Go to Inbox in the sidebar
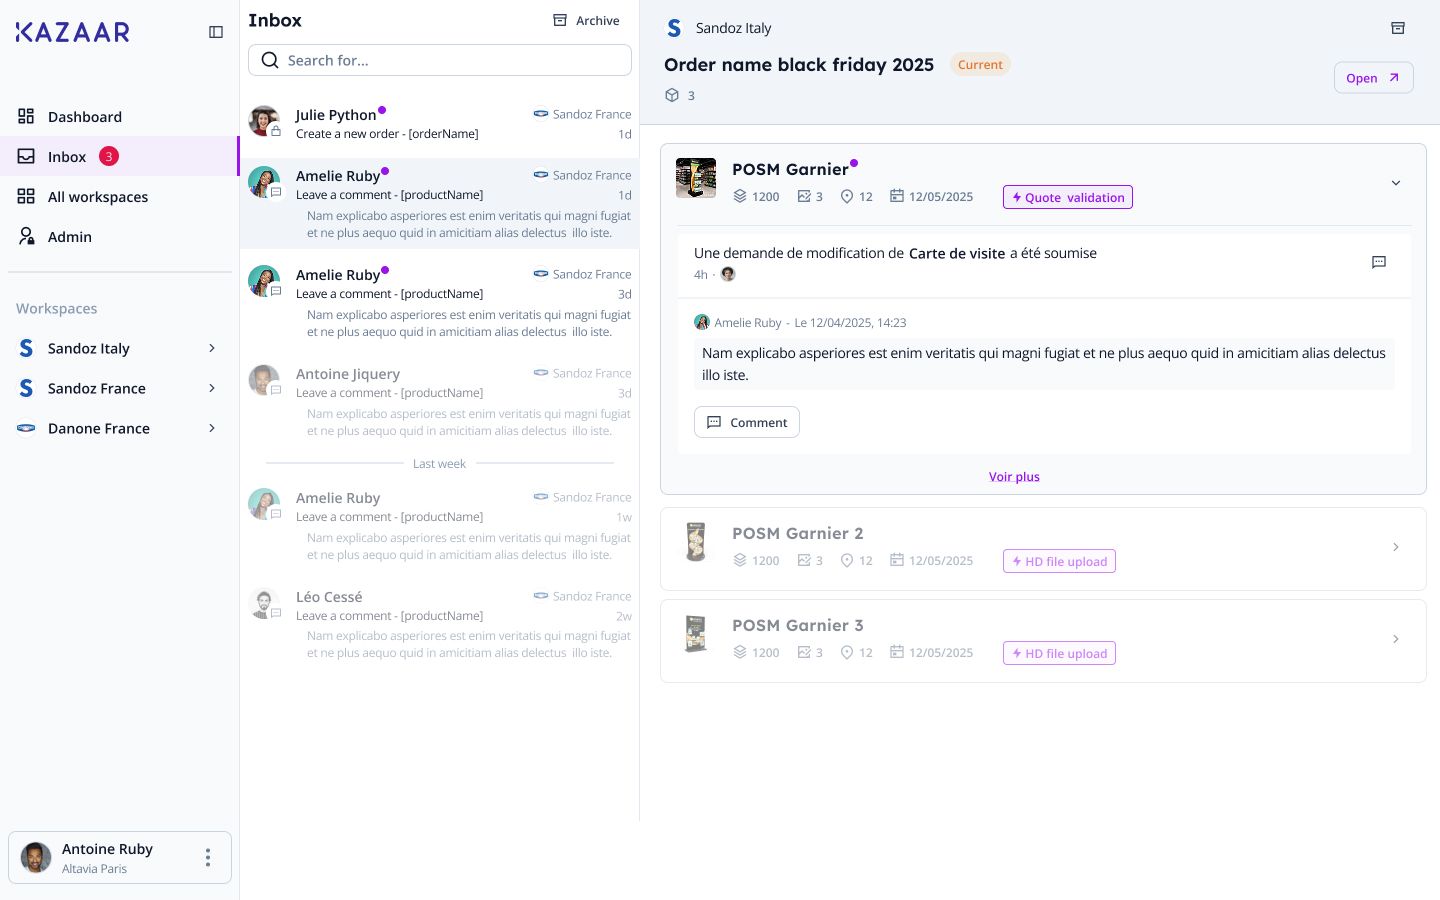The image size is (1440, 900). point(120,156)
